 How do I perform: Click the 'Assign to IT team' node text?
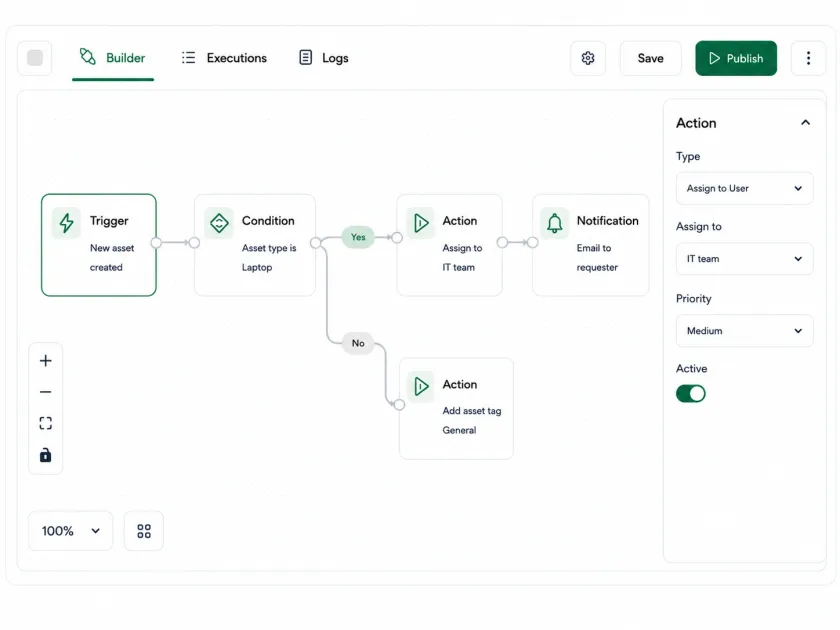[x=462, y=258]
